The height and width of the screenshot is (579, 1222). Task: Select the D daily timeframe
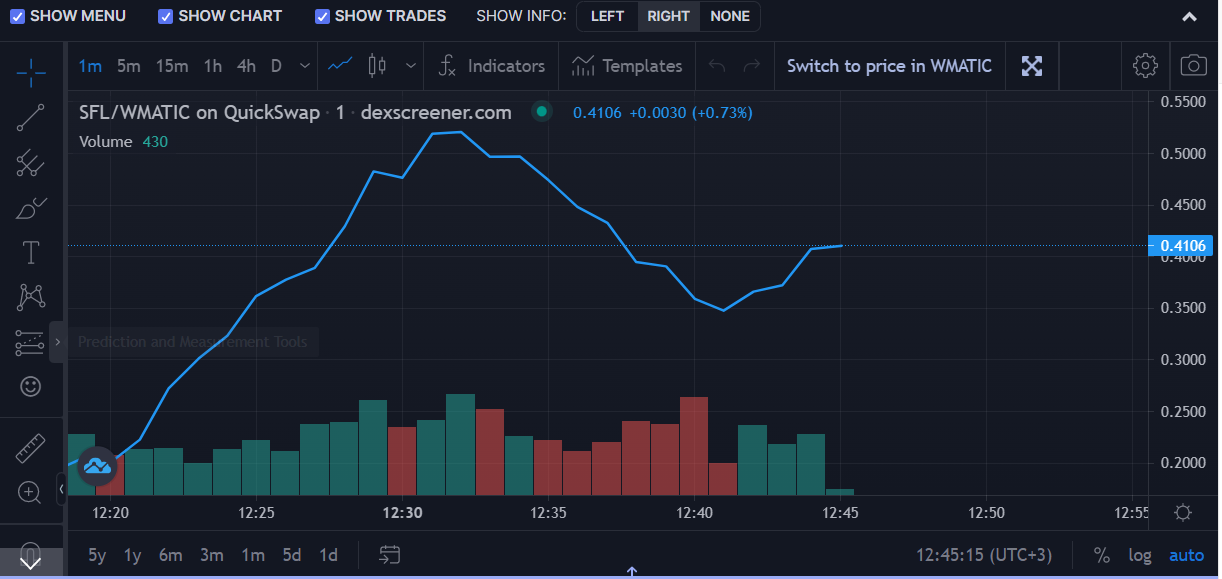(x=277, y=66)
